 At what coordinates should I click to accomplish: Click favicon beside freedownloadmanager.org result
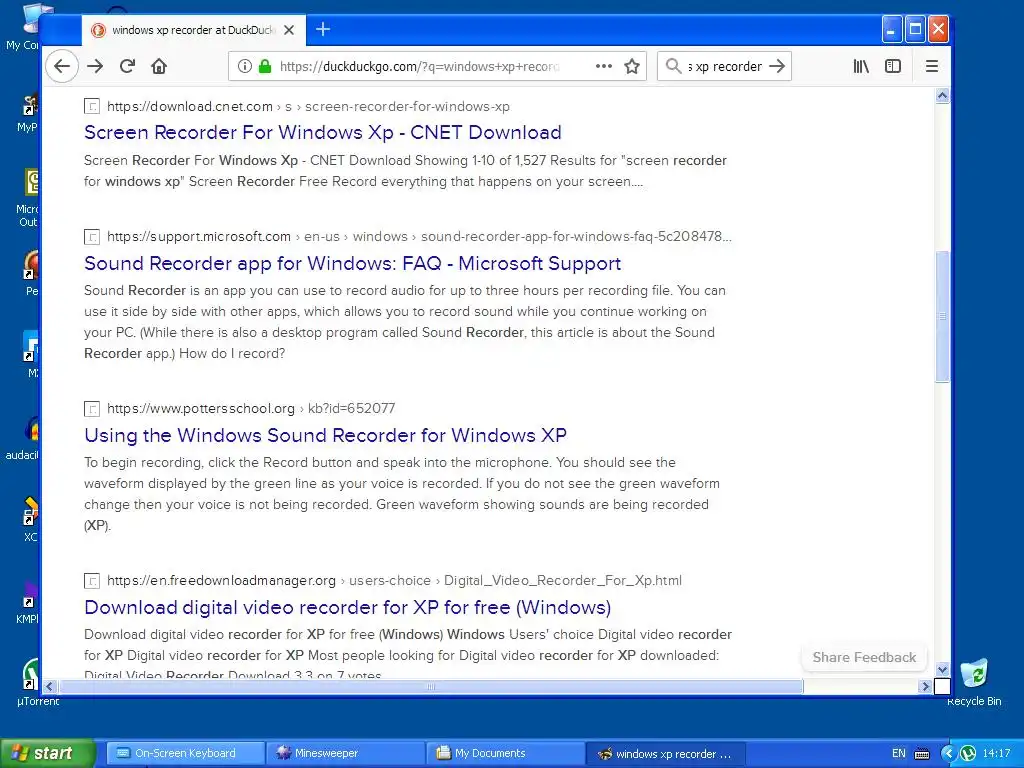[92, 581]
